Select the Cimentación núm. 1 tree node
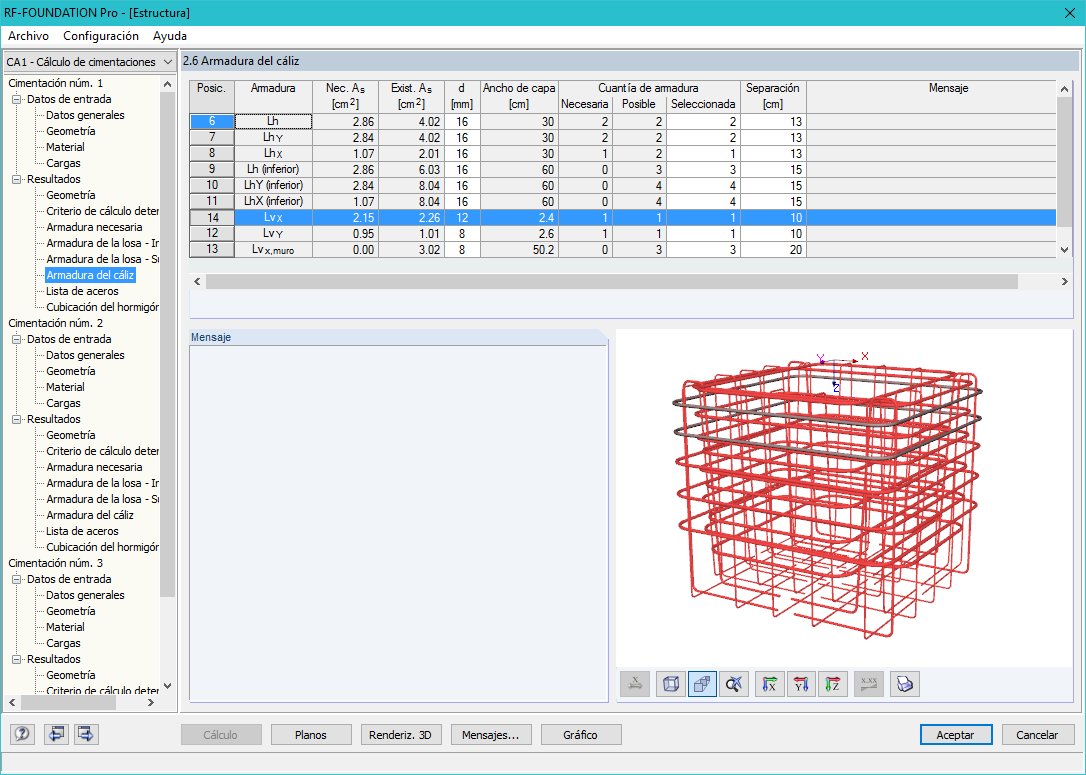 (x=55, y=83)
